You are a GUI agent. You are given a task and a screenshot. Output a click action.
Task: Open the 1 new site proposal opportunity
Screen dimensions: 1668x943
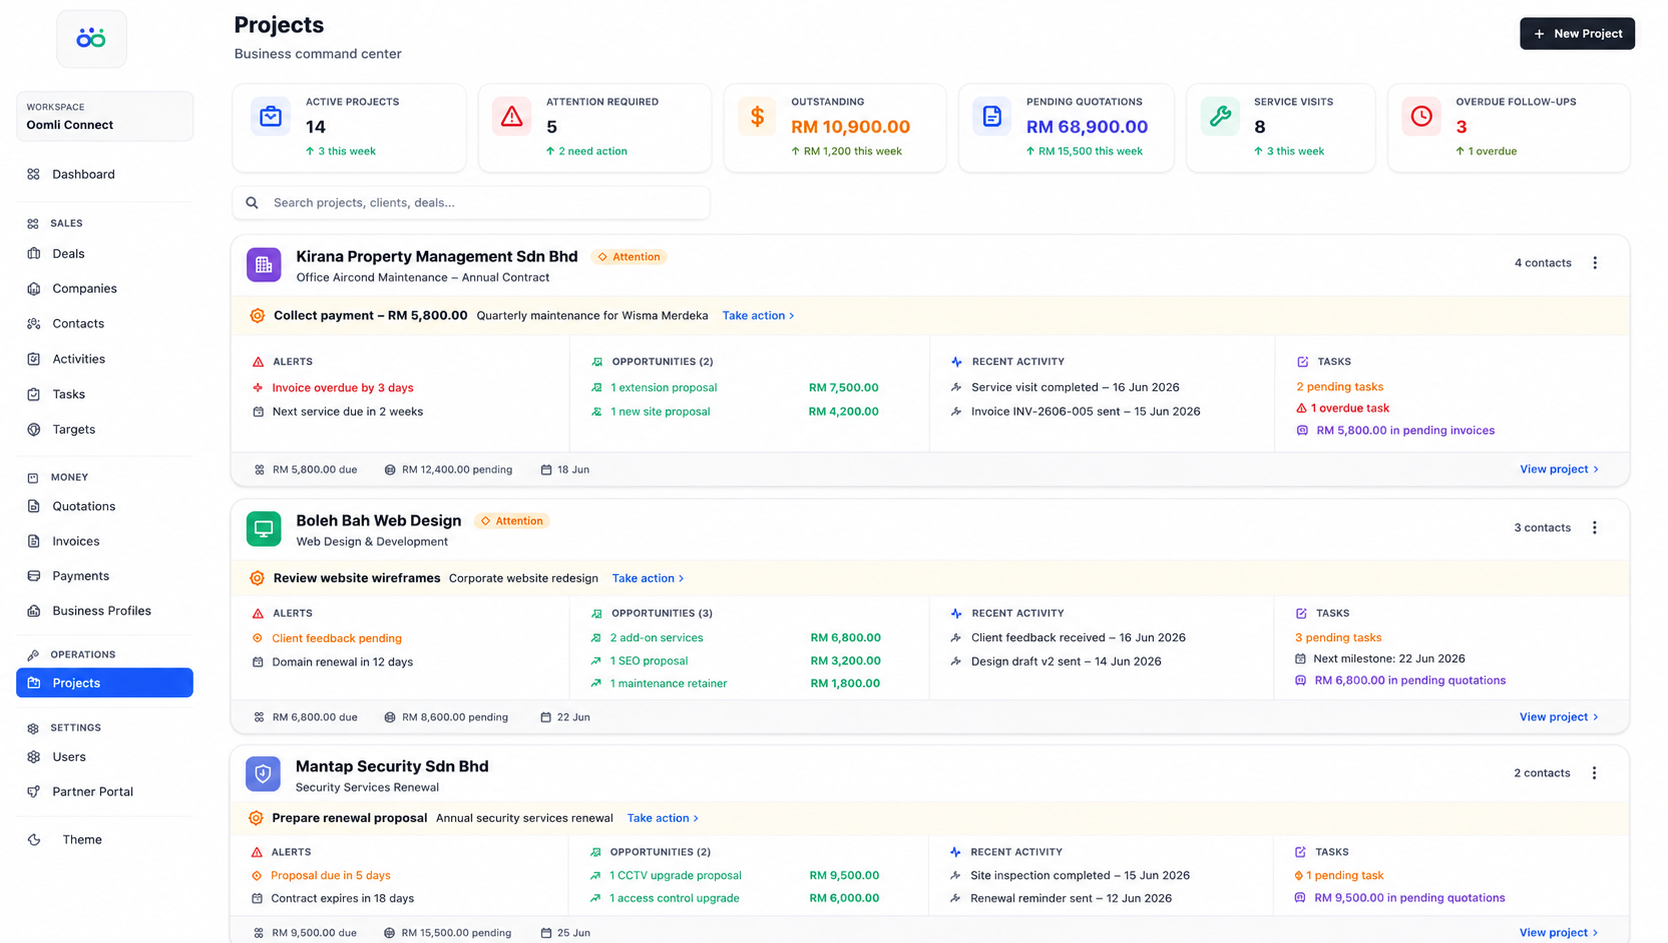[x=660, y=412]
